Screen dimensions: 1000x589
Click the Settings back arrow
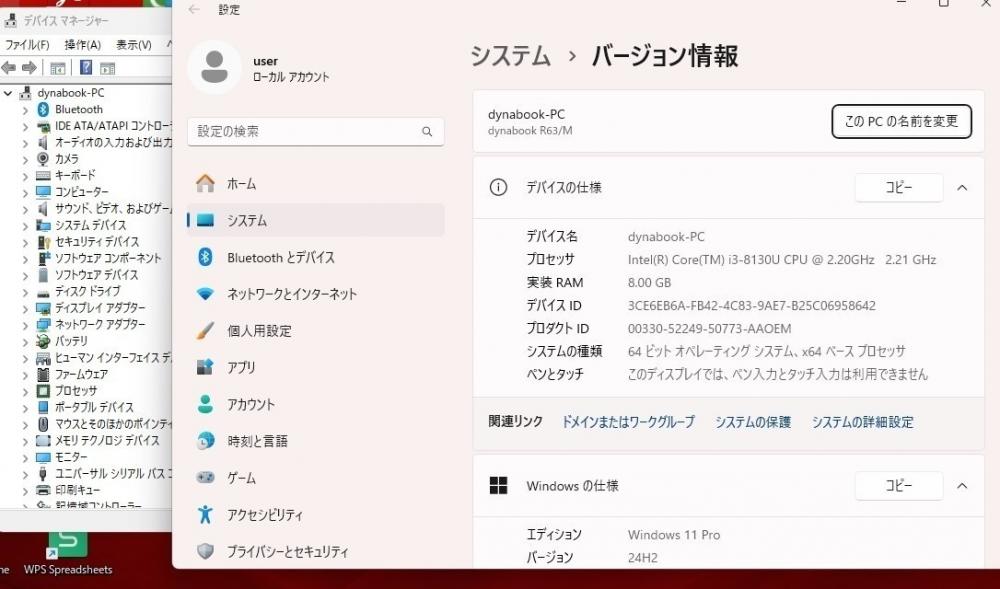[195, 10]
